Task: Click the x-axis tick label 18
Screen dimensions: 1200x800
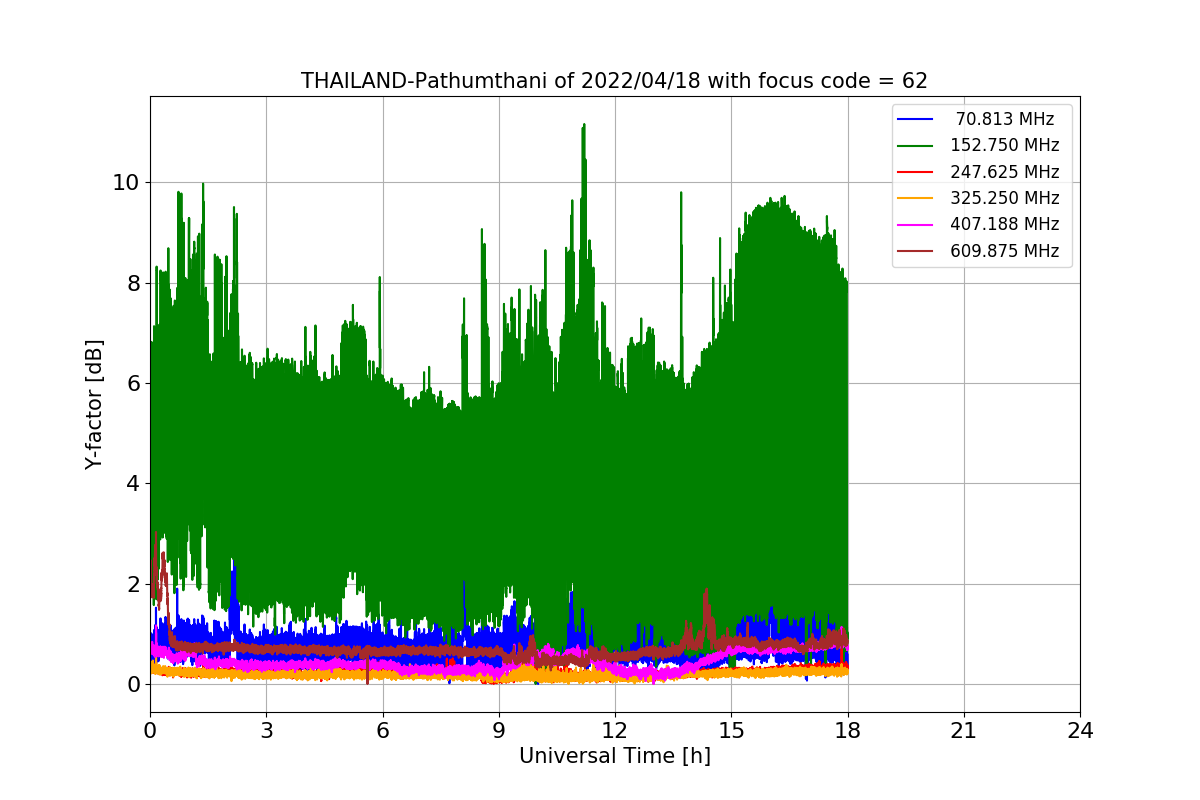Action: (847, 731)
